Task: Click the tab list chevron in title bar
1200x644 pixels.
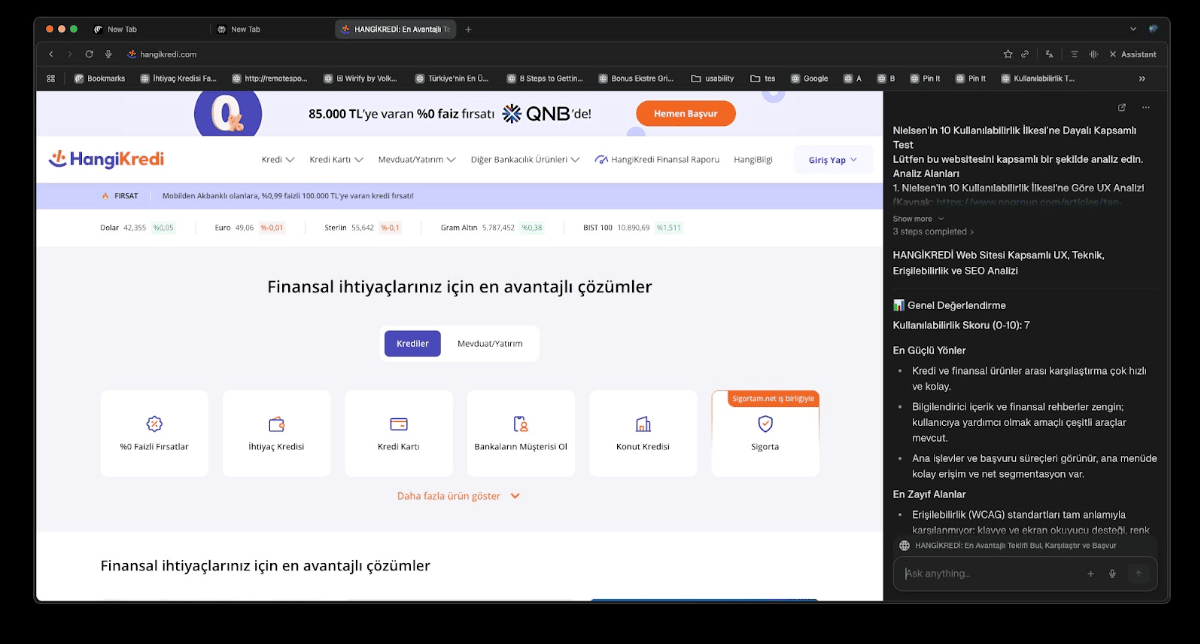Action: (1133, 29)
